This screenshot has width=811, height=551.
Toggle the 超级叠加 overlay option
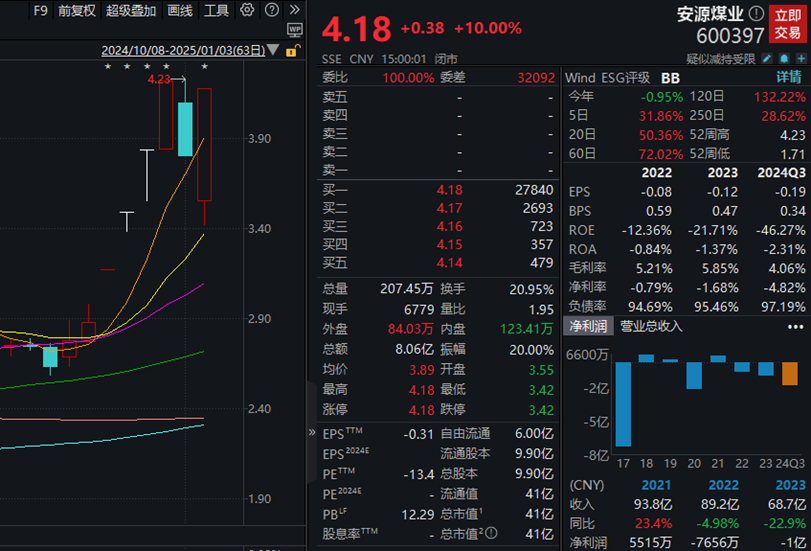131,11
